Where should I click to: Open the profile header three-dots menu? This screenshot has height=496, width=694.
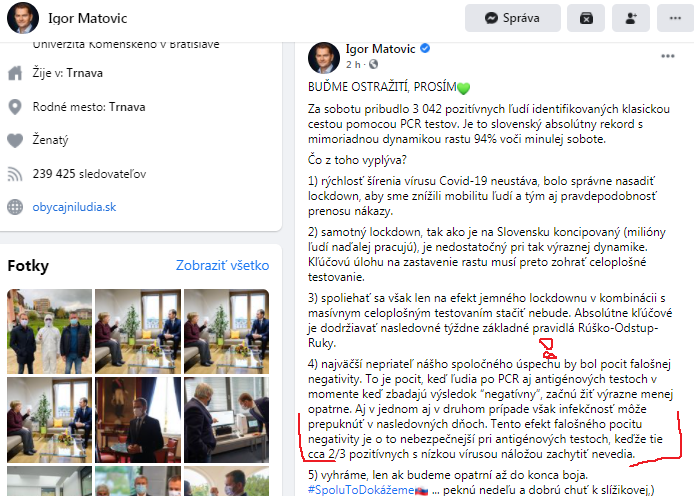(x=675, y=18)
